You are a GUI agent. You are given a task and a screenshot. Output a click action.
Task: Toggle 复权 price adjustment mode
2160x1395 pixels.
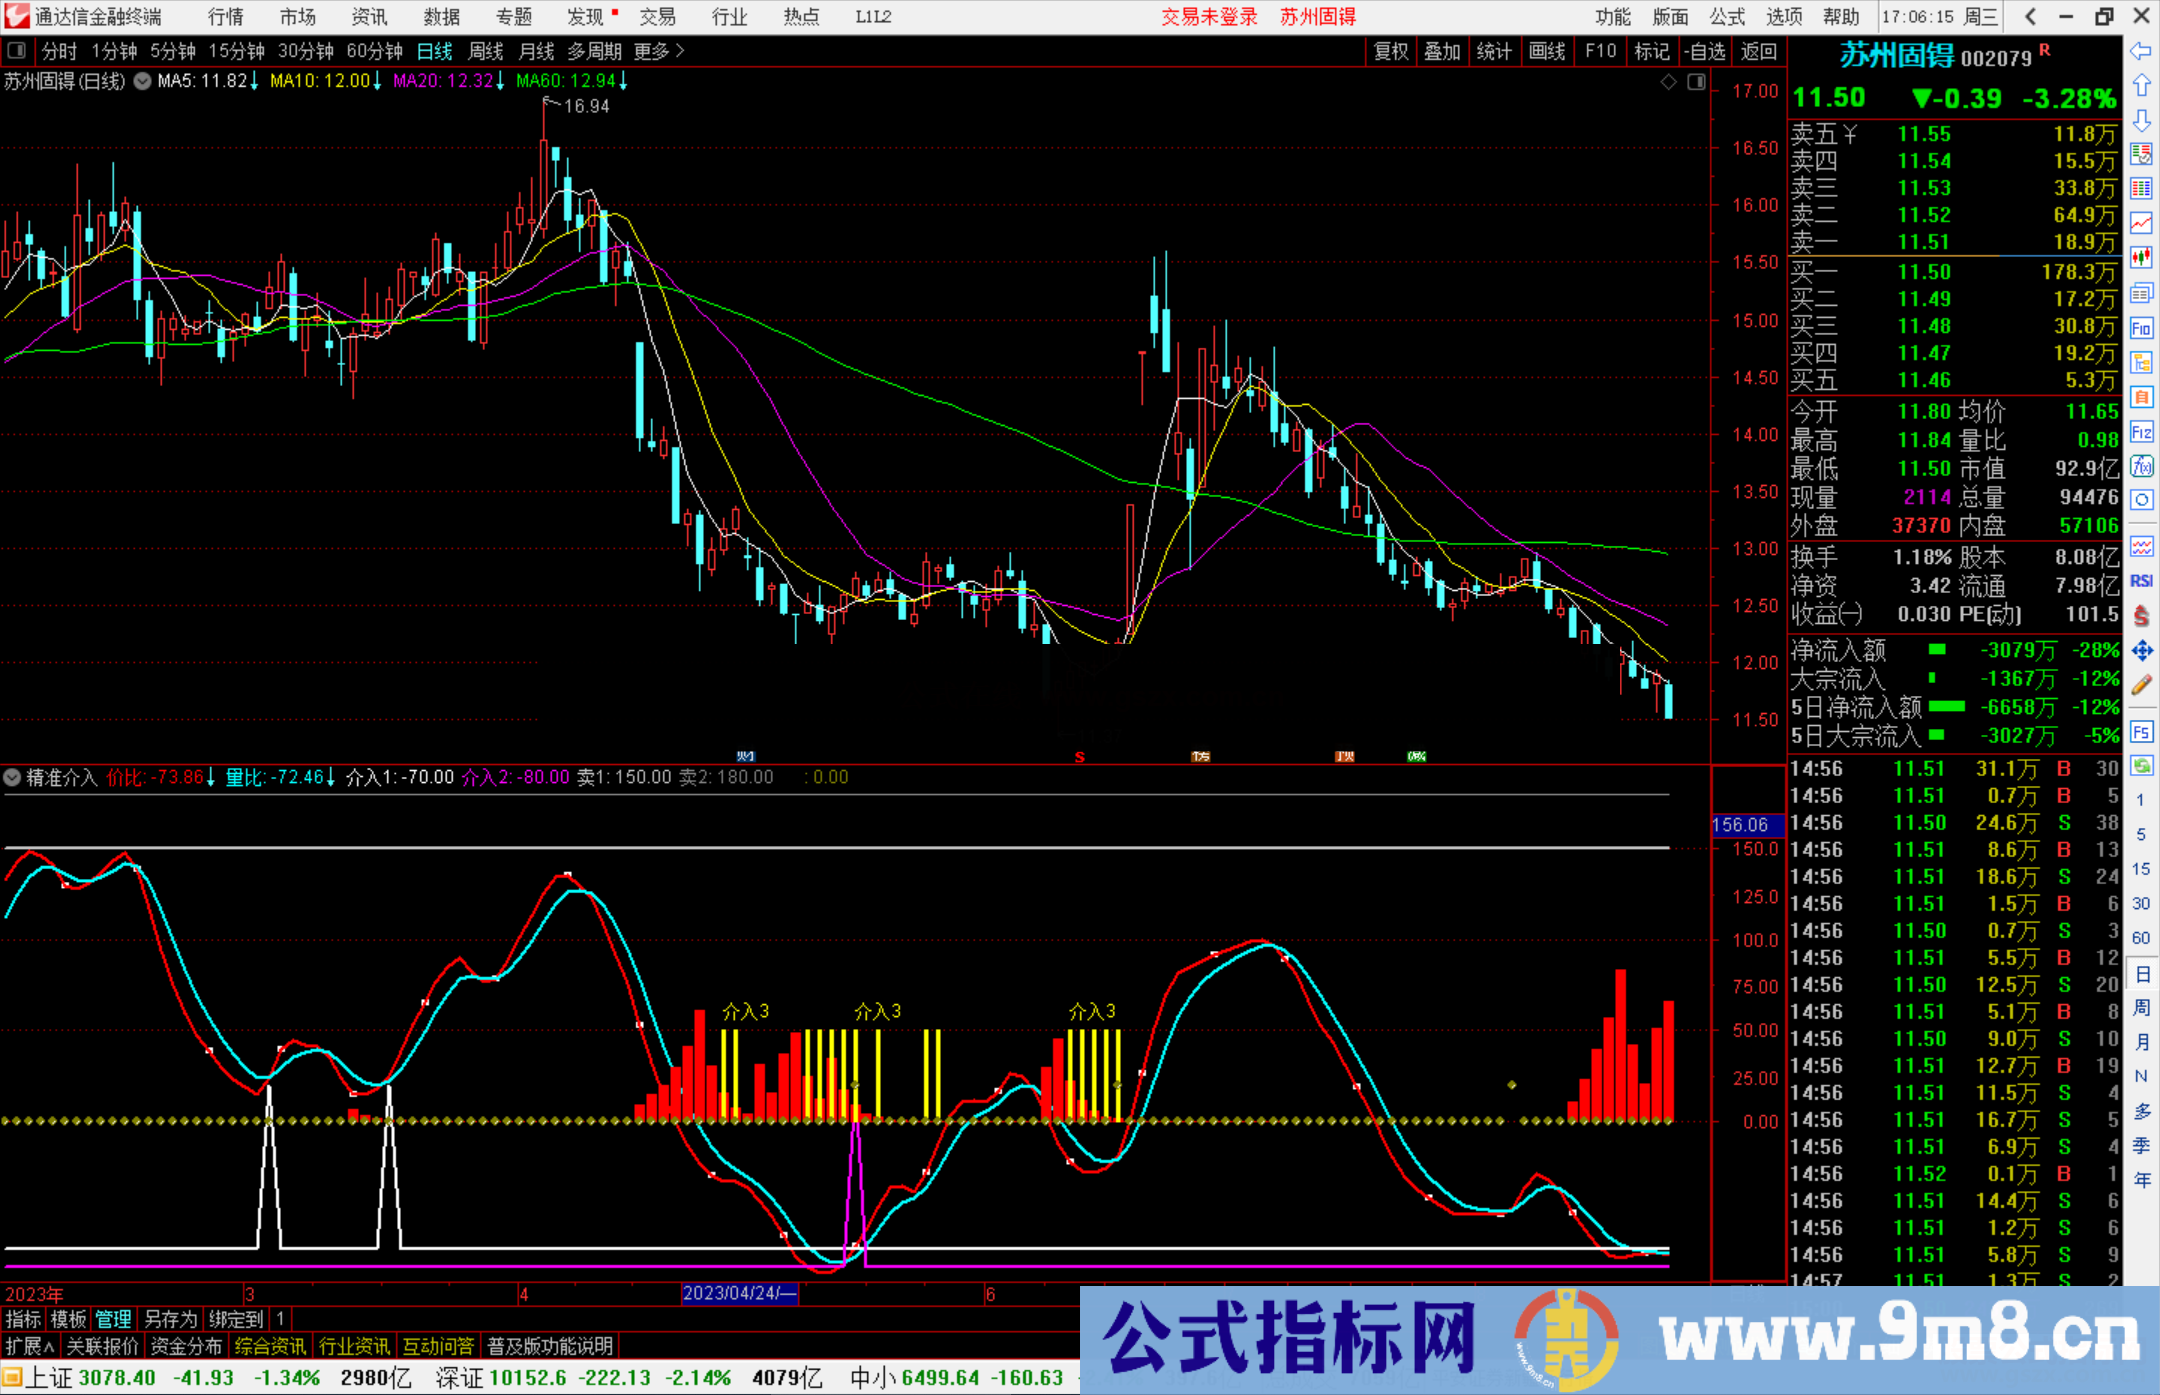[x=1390, y=51]
